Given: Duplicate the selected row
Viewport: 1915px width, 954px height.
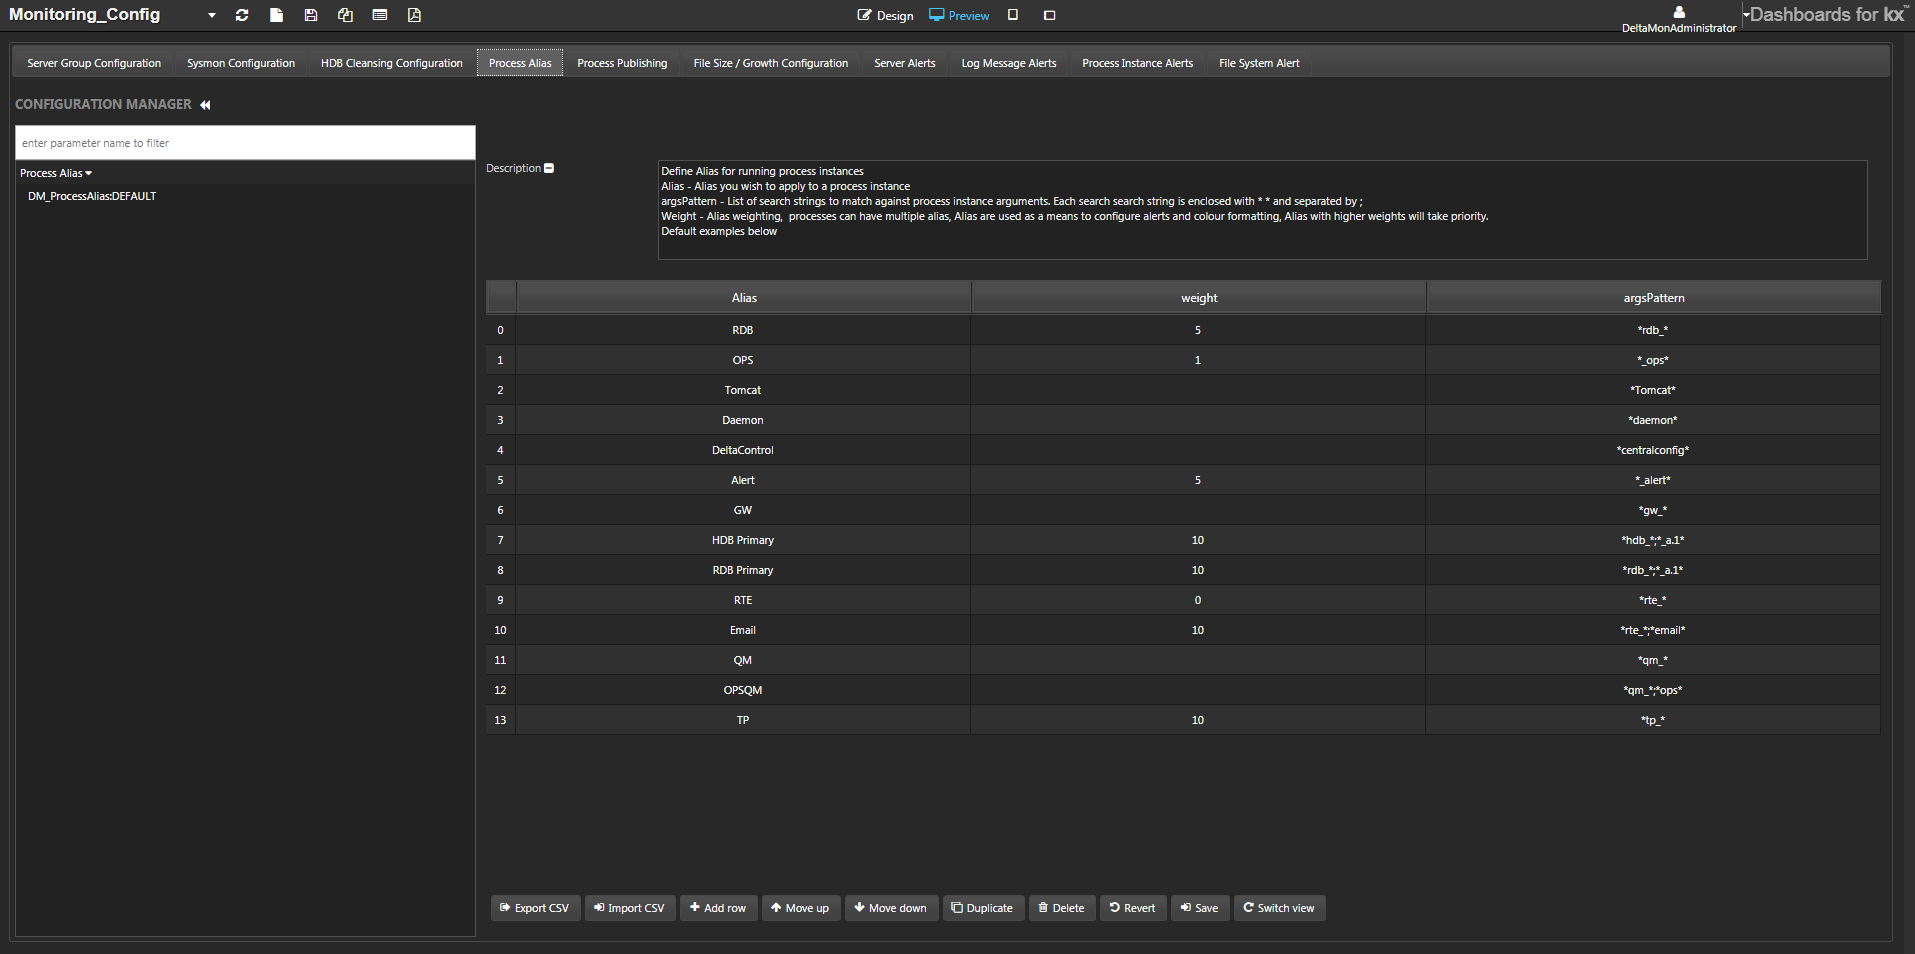Looking at the screenshot, I should (982, 908).
